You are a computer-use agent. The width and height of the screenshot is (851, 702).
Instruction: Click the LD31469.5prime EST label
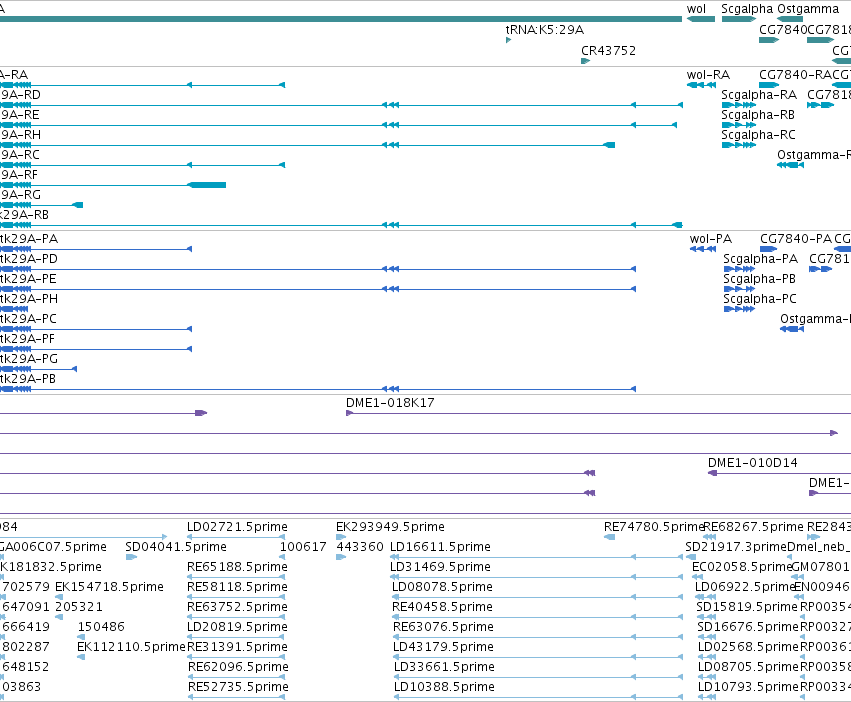[x=440, y=567]
